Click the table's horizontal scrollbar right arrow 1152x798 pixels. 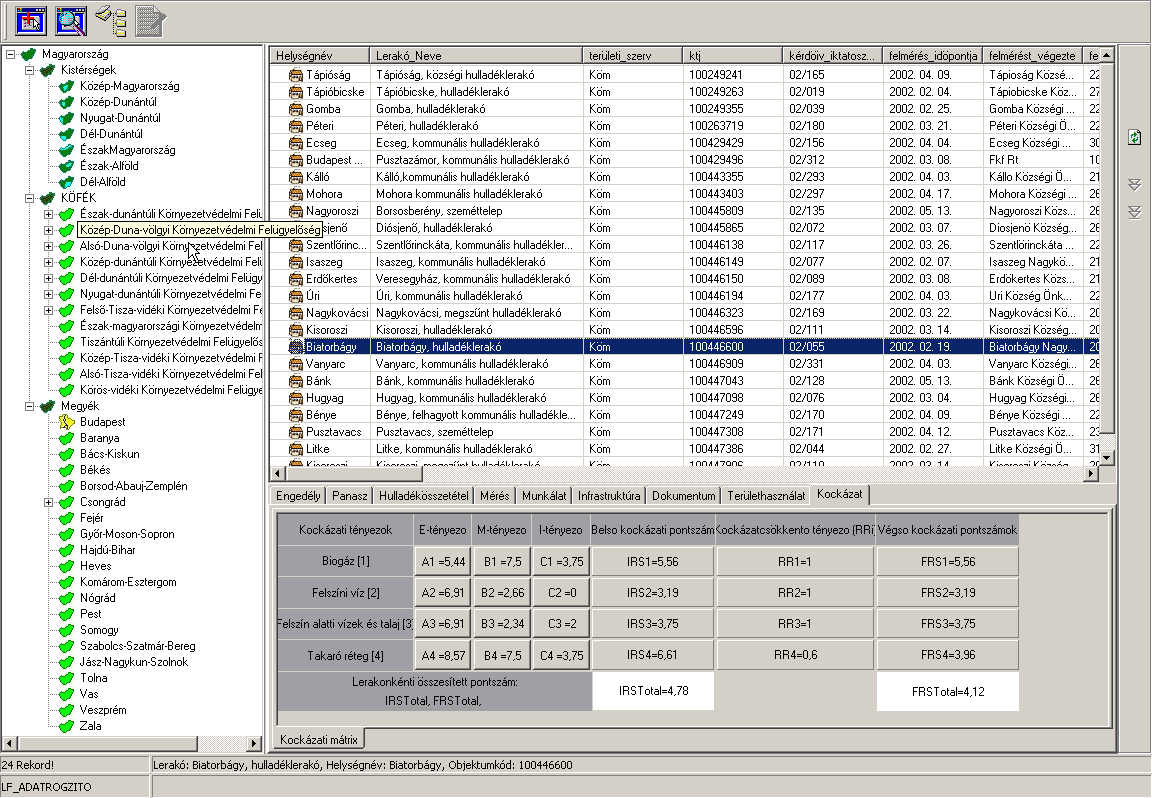[1092, 474]
